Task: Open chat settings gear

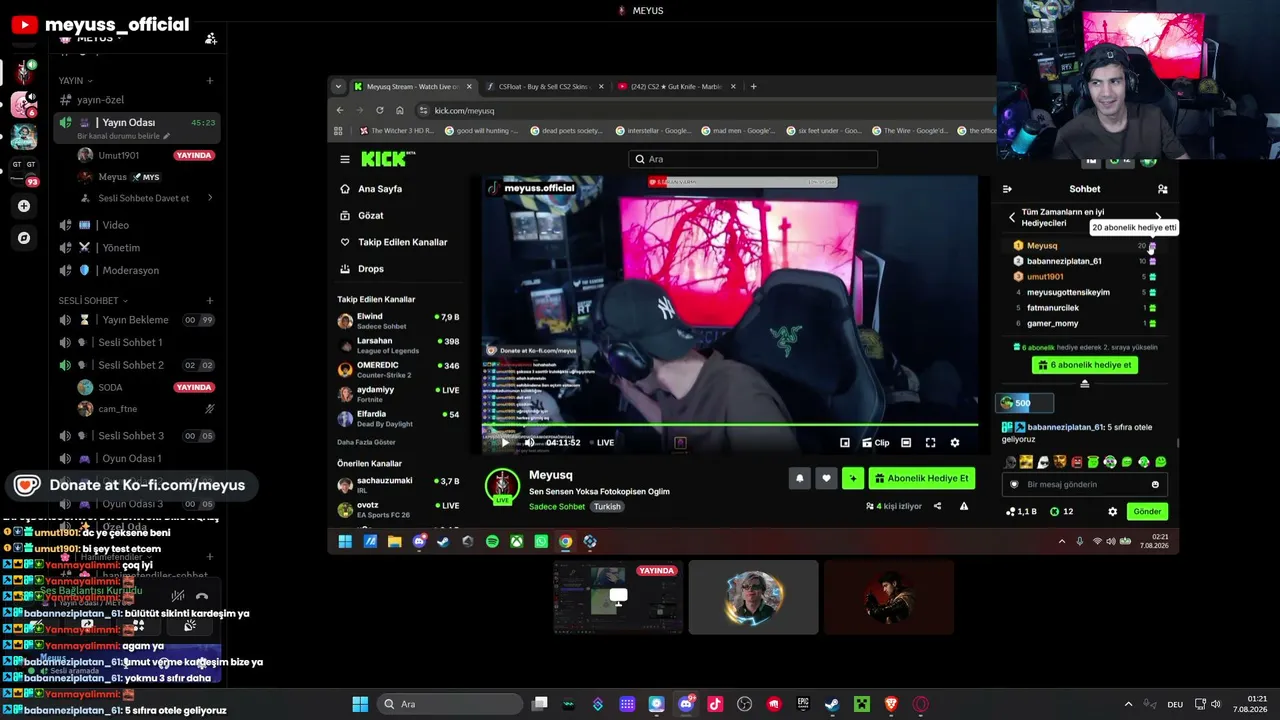Action: point(1112,512)
